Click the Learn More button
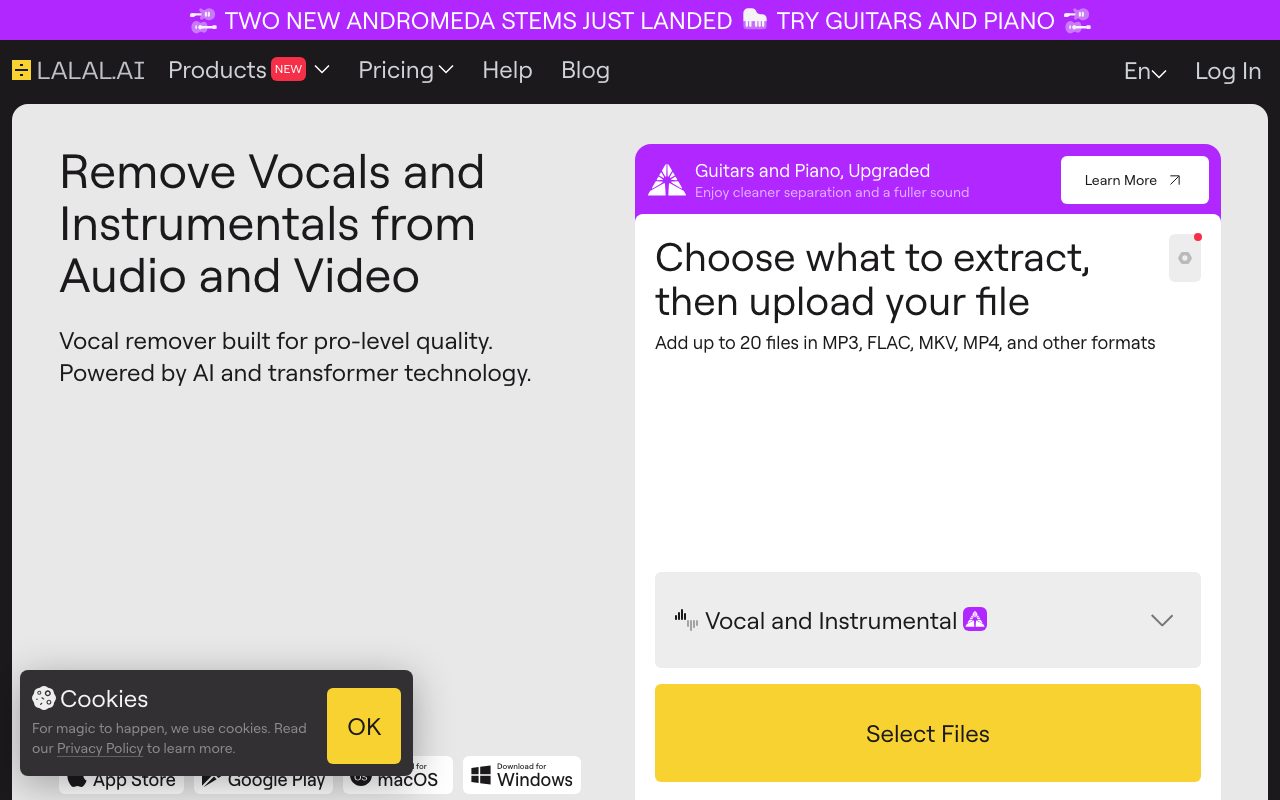The image size is (1280, 800). point(1135,180)
